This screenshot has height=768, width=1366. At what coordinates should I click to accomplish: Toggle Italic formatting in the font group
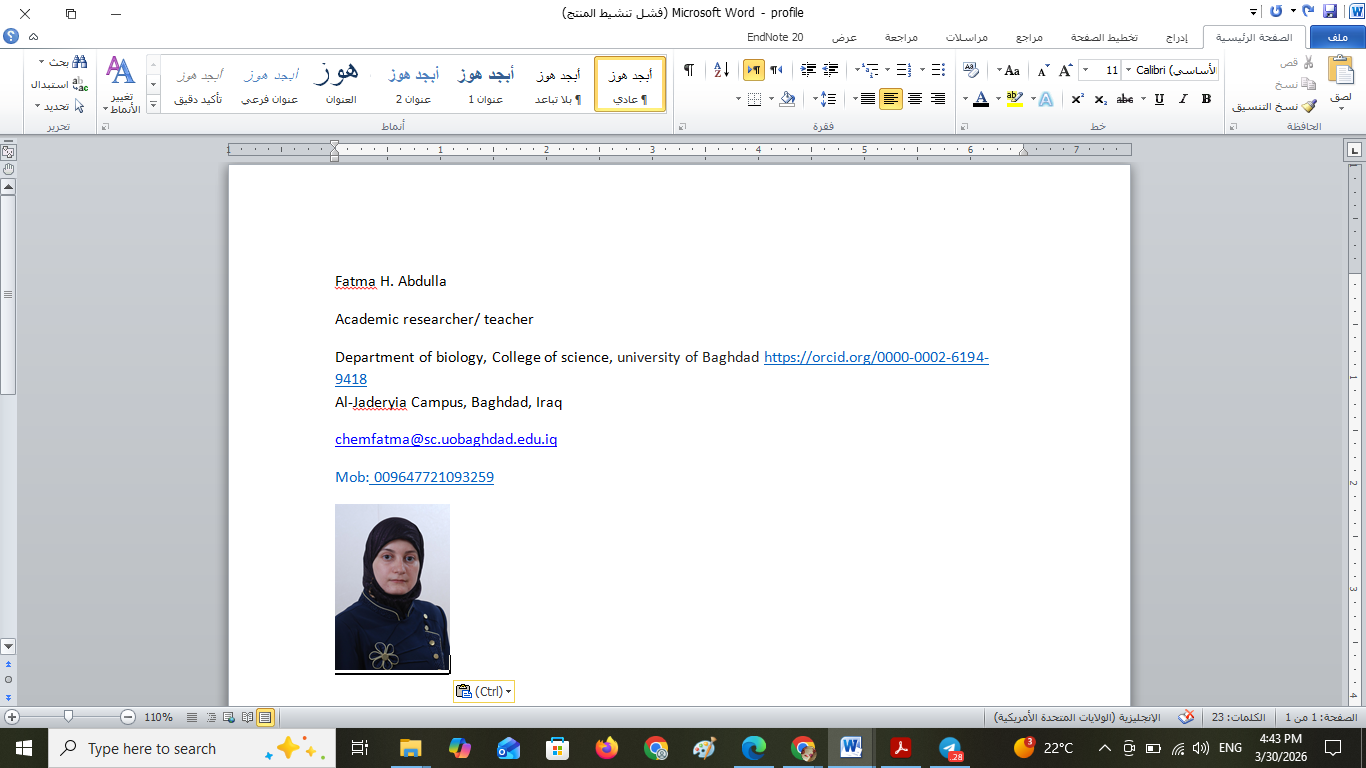pos(1183,99)
